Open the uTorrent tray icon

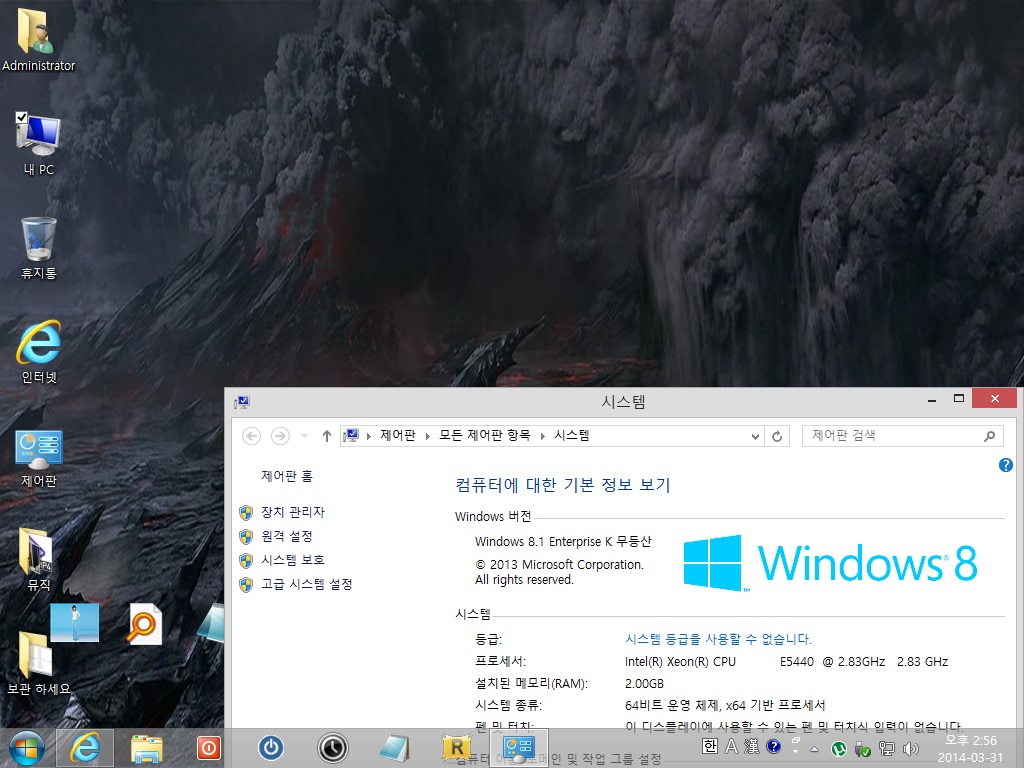pyautogui.click(x=839, y=749)
